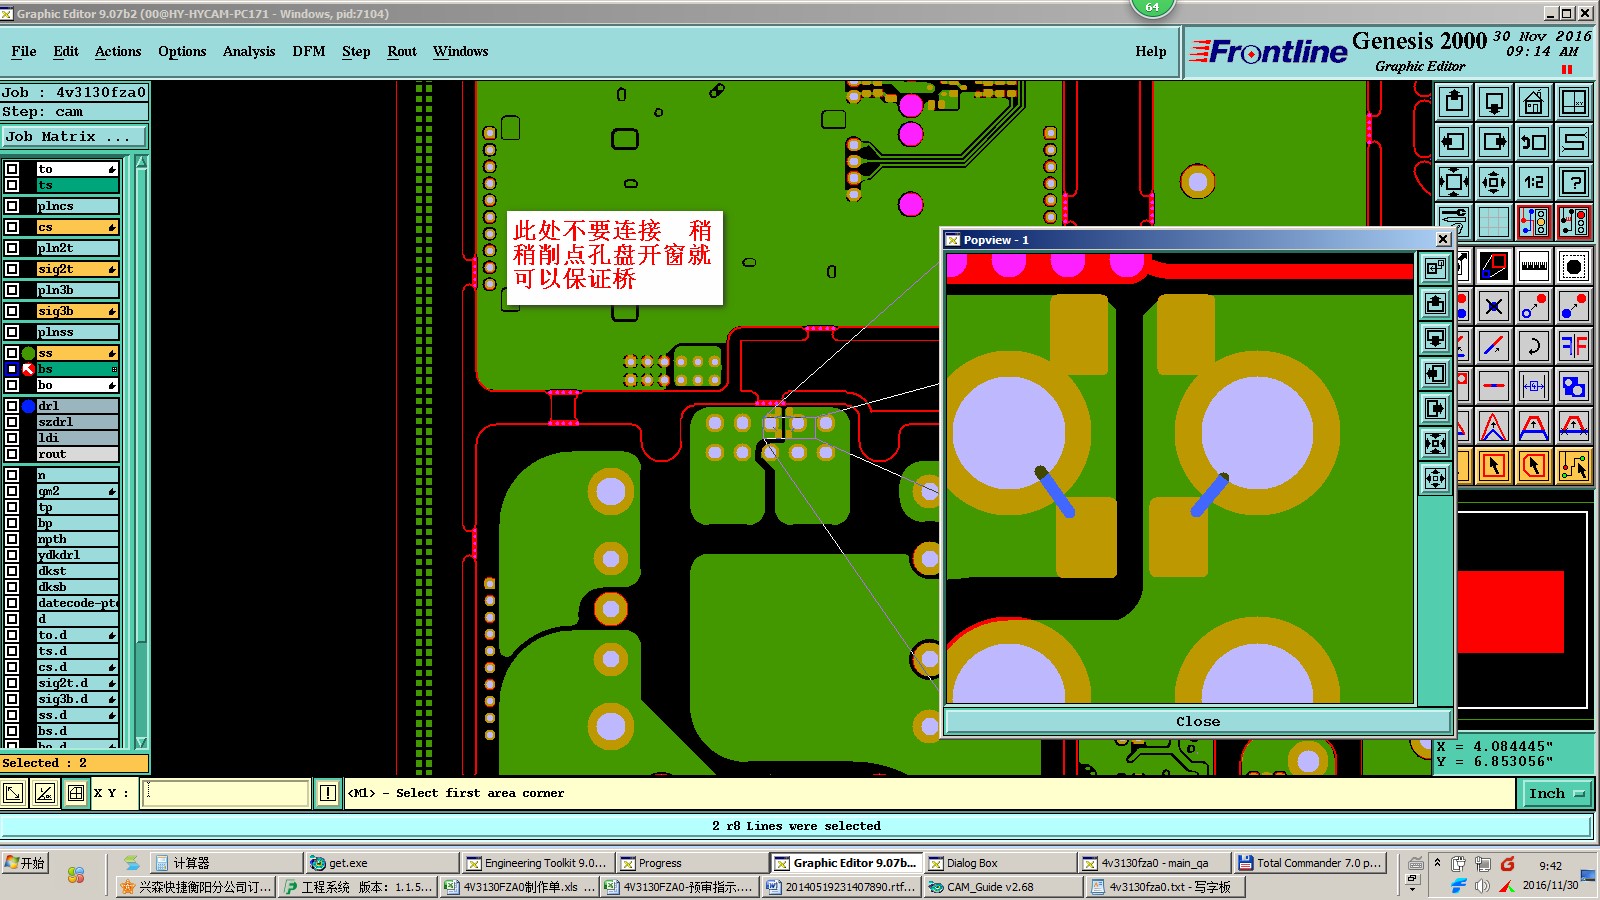Image resolution: width=1600 pixels, height=900 pixels.
Task: Click the arrow on layer gm2 row
Action: point(112,492)
